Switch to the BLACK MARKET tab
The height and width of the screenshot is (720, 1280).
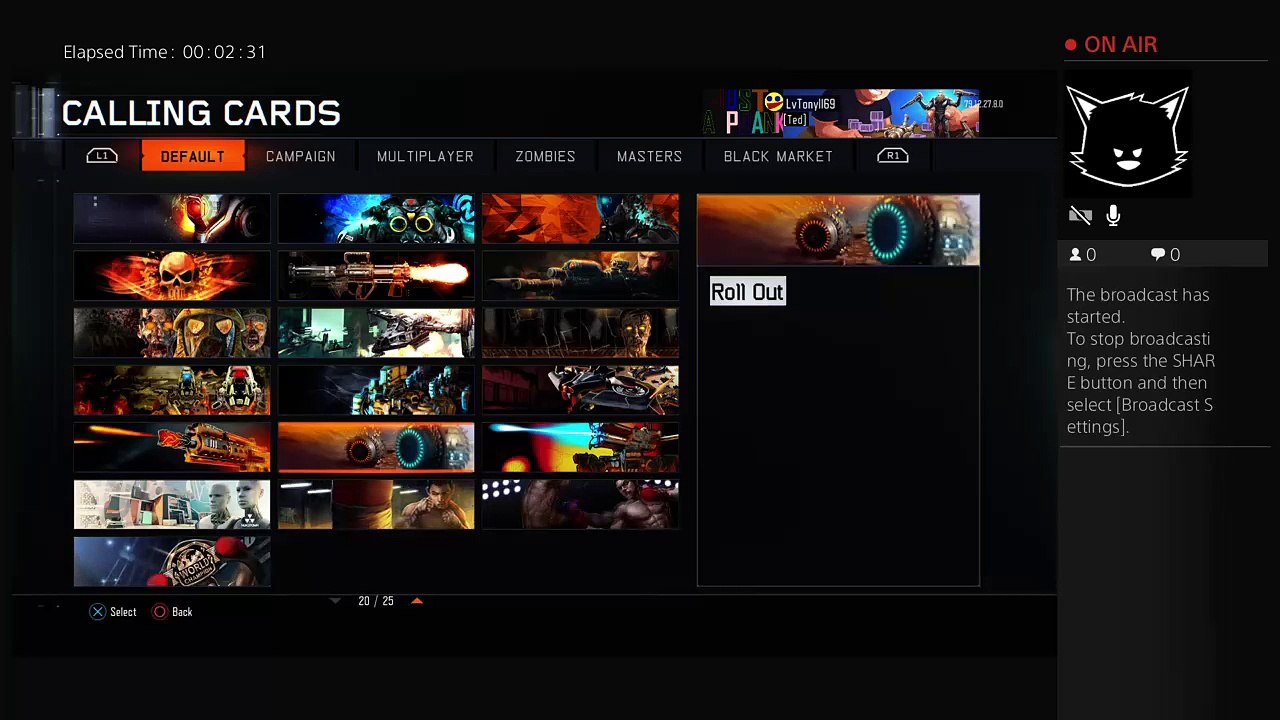(778, 156)
